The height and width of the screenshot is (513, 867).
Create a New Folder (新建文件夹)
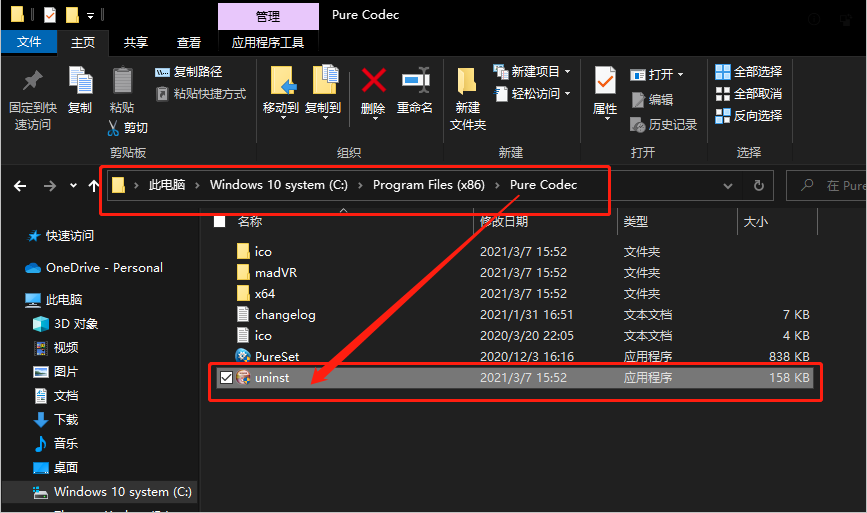click(x=468, y=98)
